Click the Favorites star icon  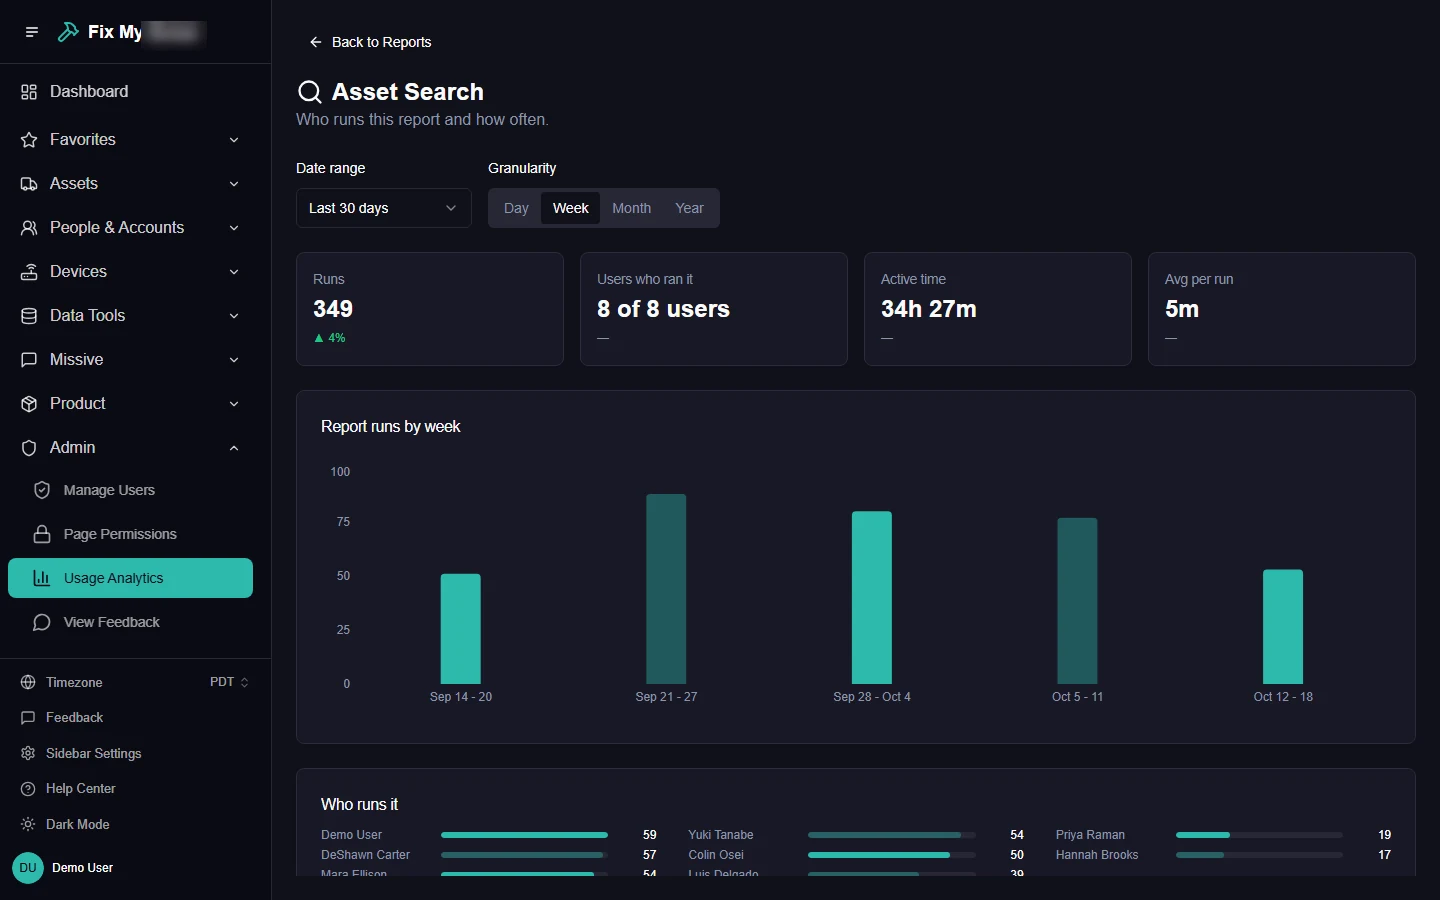click(29, 140)
